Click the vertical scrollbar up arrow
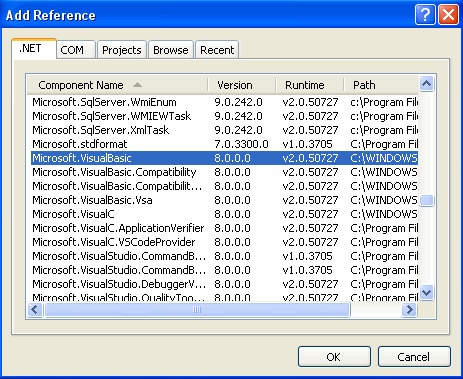The image size is (463, 379). 427,84
